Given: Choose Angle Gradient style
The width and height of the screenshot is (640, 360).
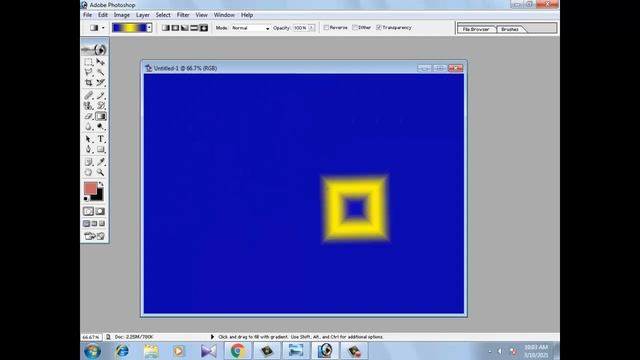Looking at the screenshot, I should pyautogui.click(x=184, y=28).
